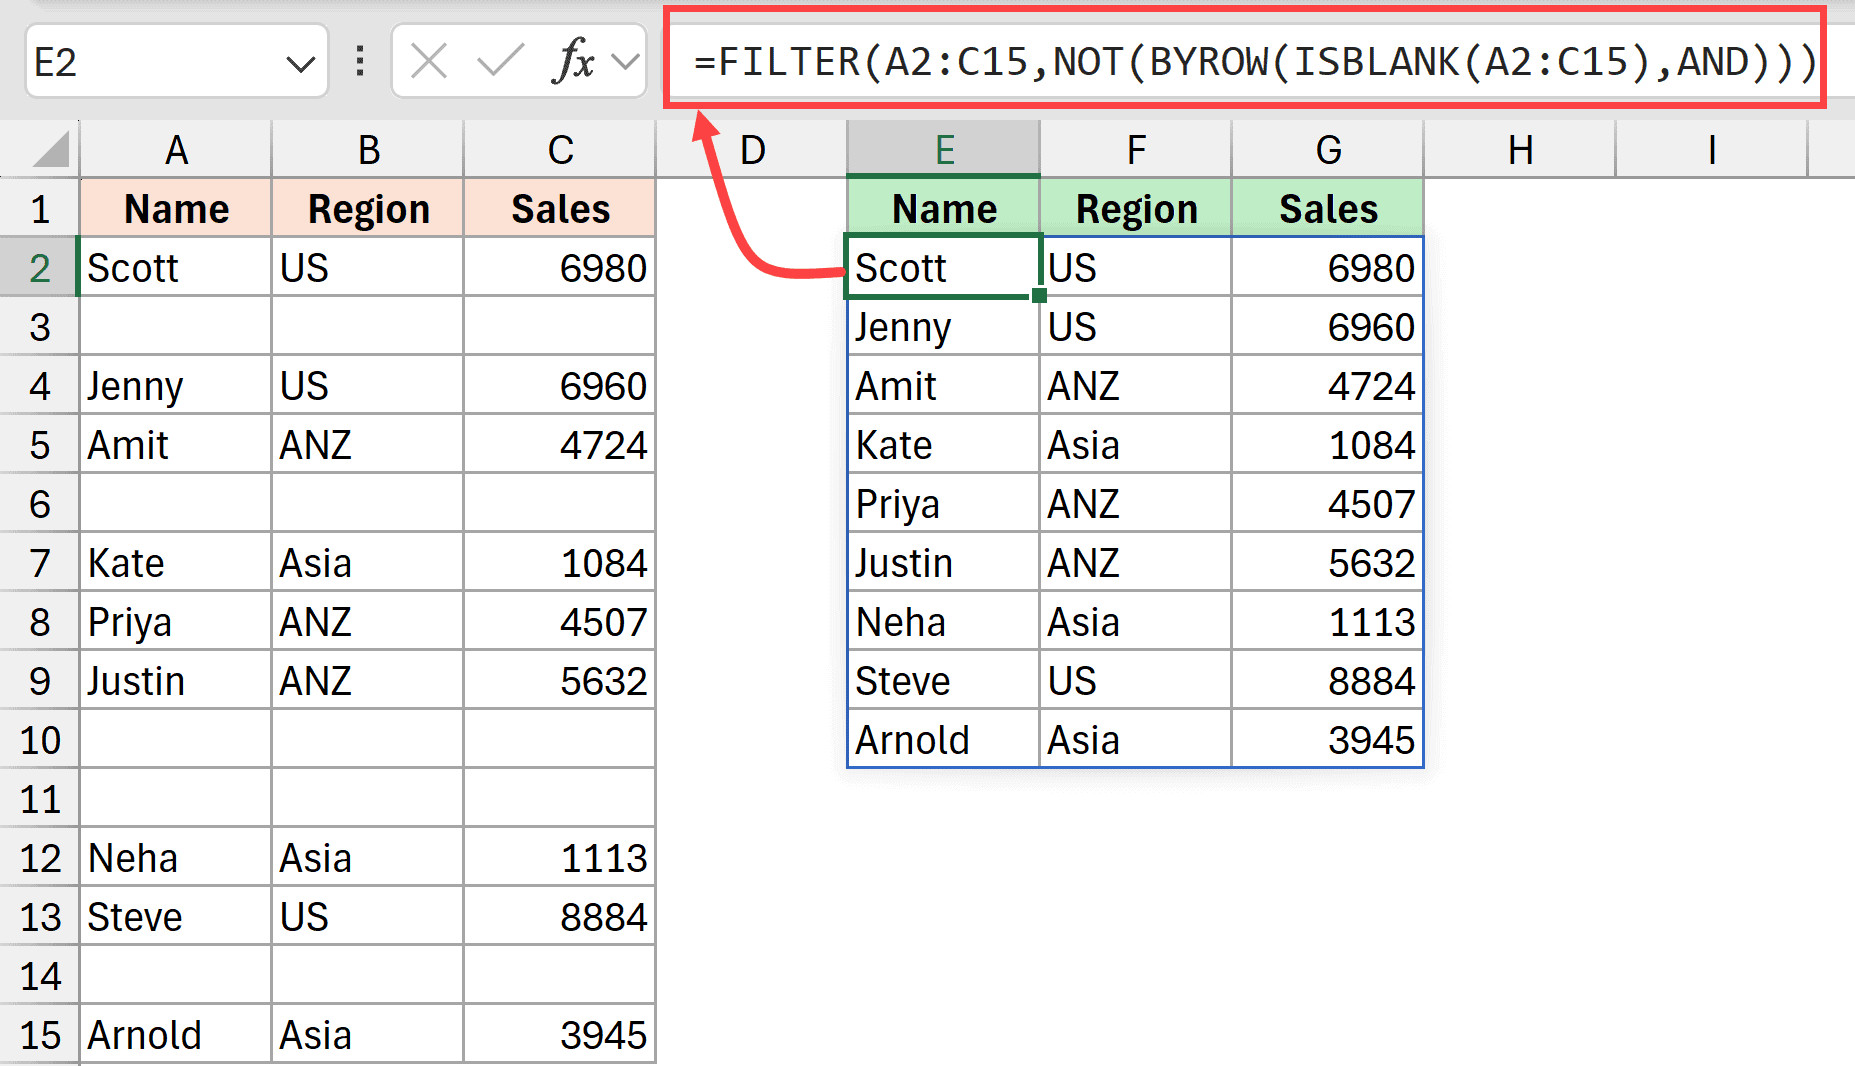Viewport: 1855px width, 1066px height.
Task: Select the empty cell A3
Action: [x=176, y=326]
